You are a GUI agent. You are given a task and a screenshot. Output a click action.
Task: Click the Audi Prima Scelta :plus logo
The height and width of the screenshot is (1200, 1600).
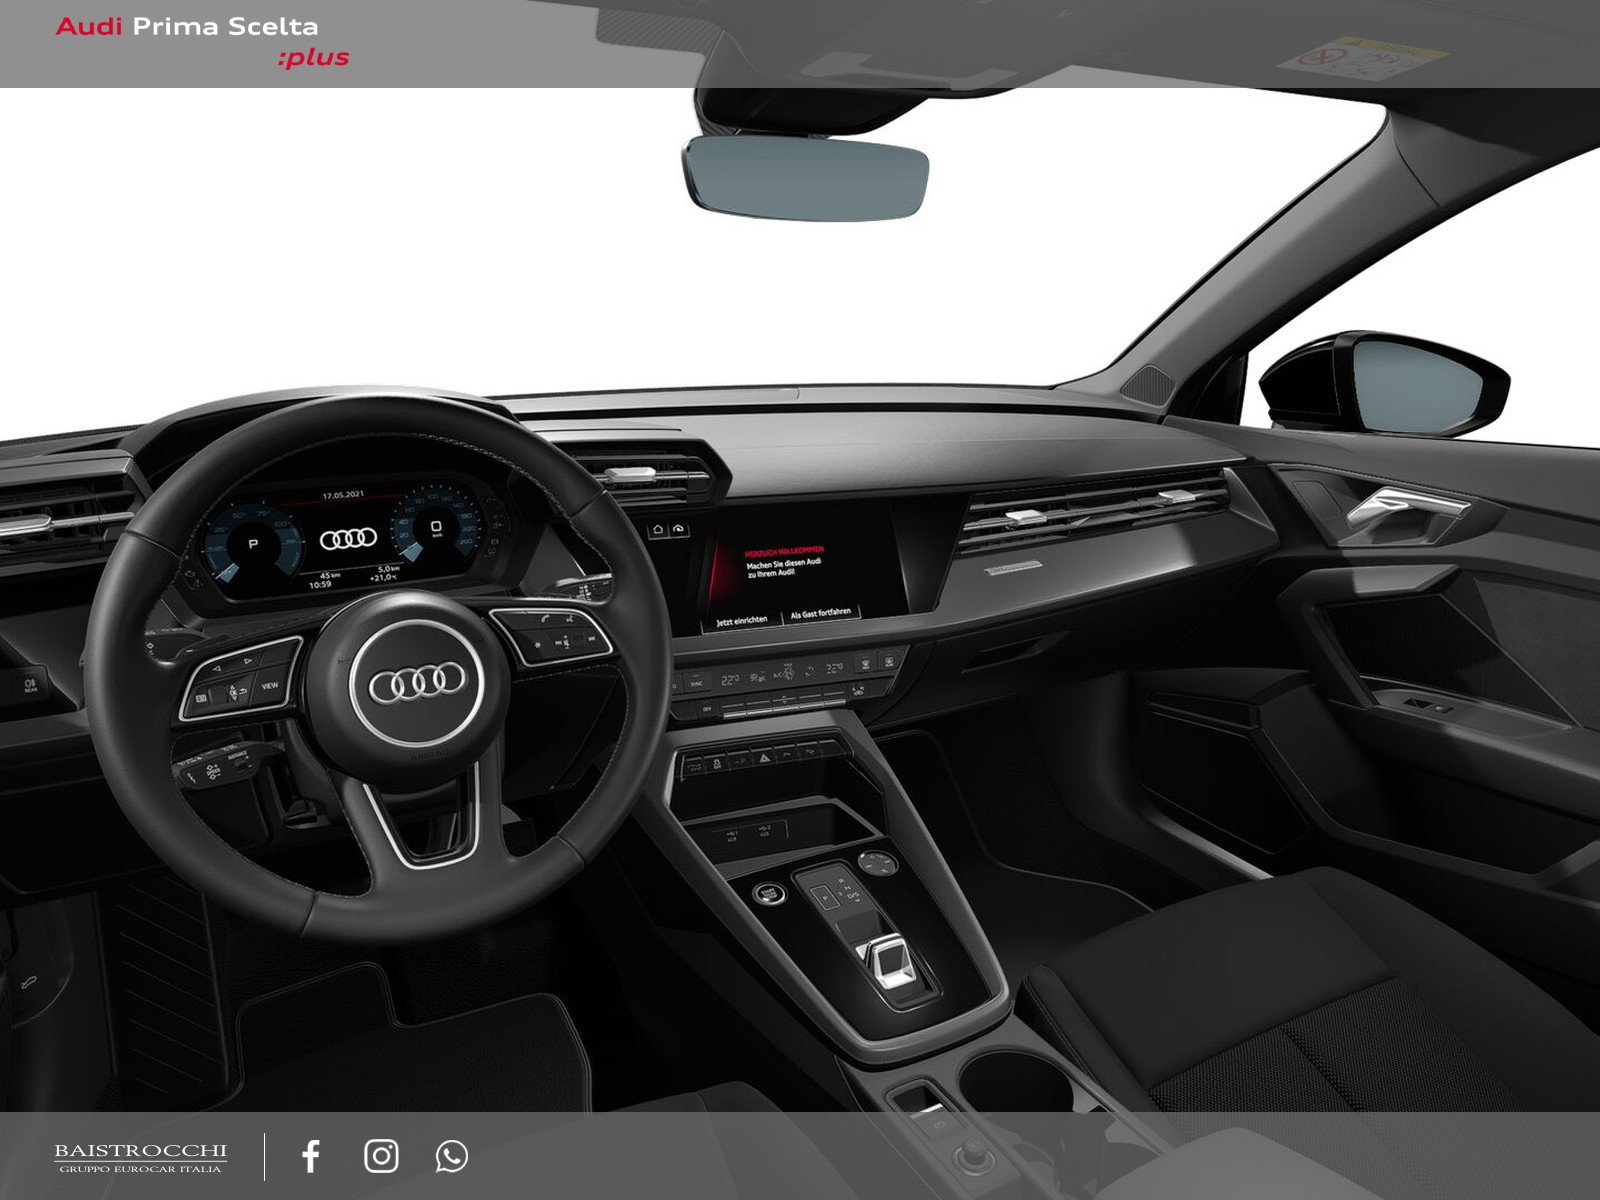(202, 41)
